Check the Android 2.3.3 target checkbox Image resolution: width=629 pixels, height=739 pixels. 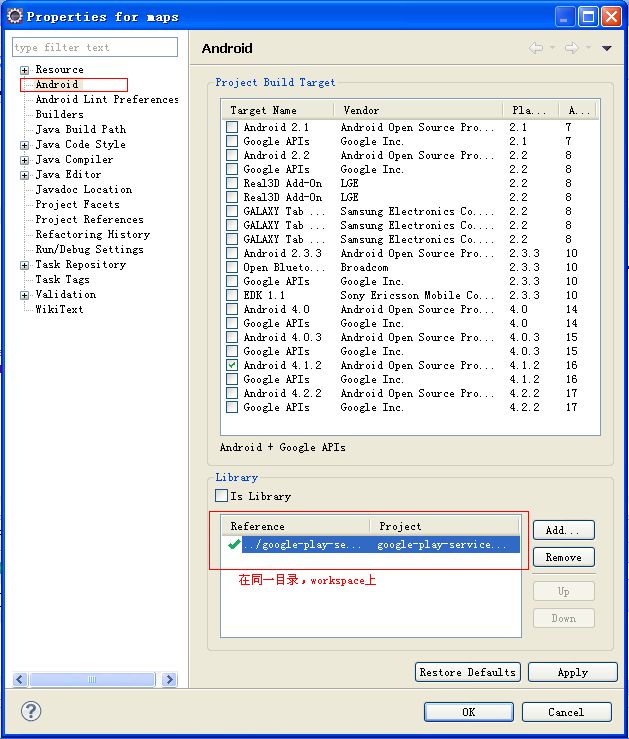point(232,253)
